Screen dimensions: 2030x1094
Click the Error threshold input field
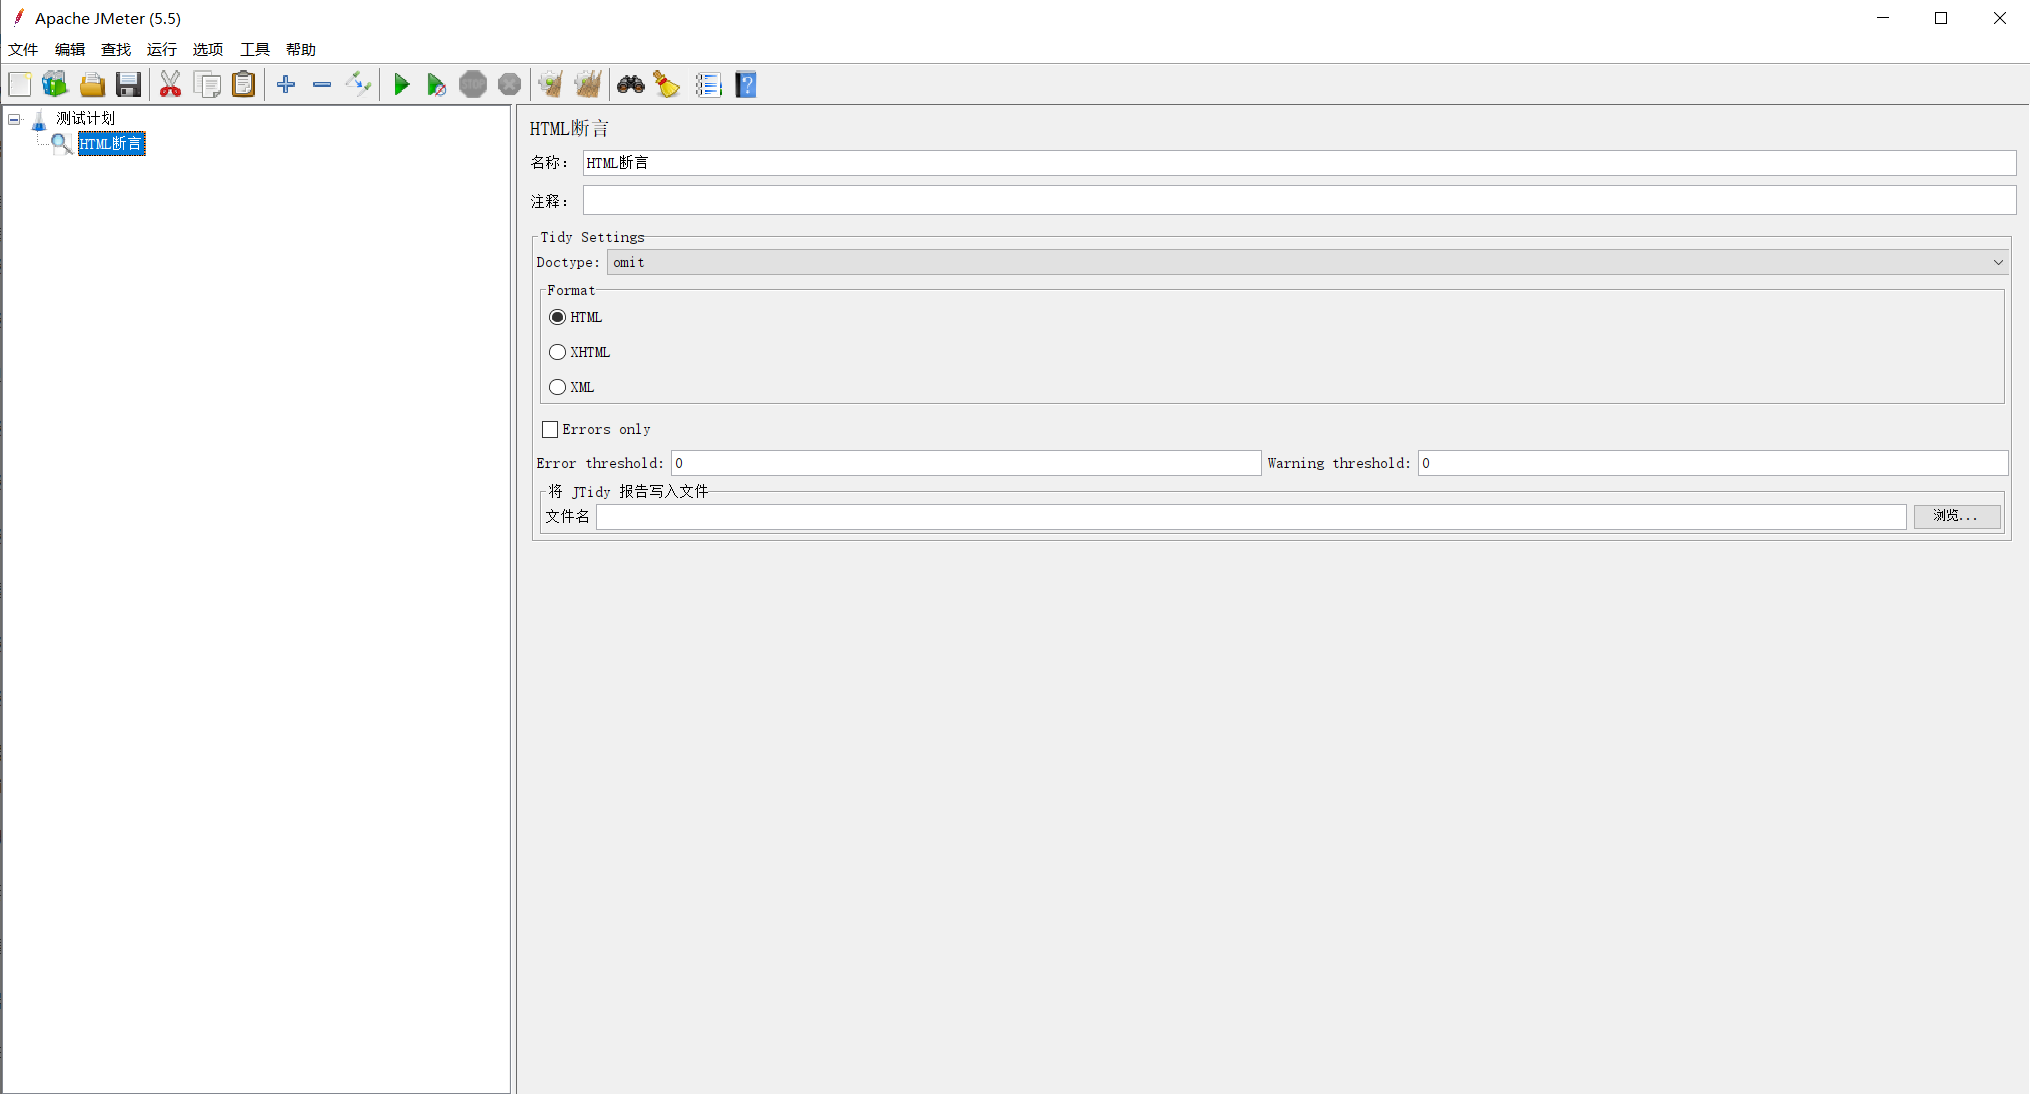point(966,463)
